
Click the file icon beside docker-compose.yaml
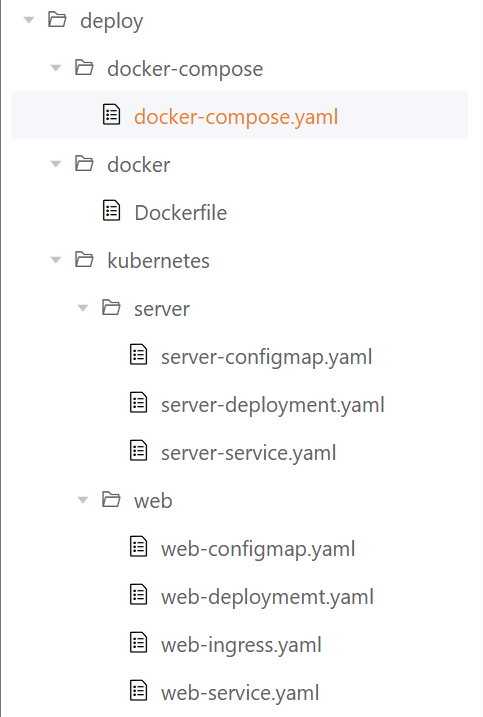pyautogui.click(x=111, y=115)
